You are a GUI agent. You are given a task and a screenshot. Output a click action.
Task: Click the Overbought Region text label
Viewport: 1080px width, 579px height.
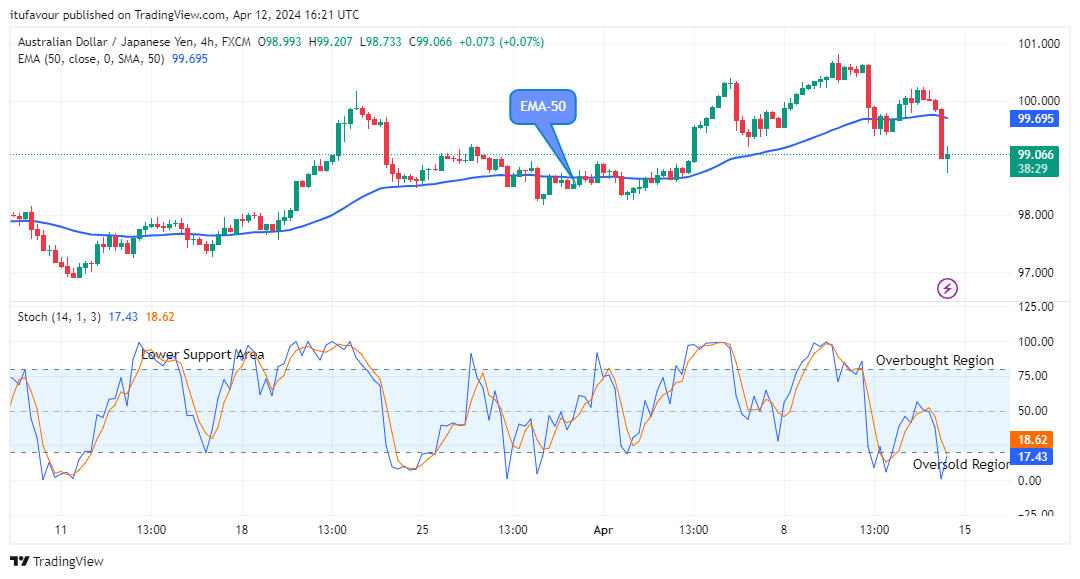click(935, 360)
